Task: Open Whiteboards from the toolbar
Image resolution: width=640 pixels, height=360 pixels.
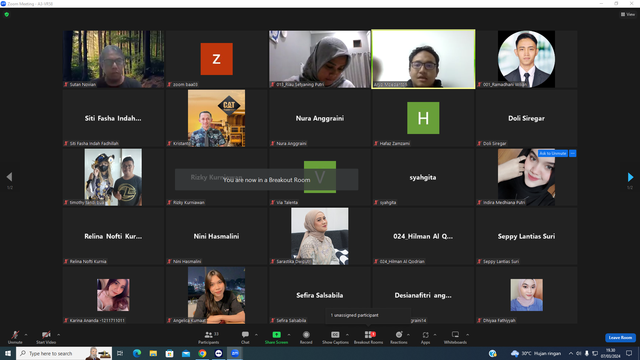Action: coord(455,337)
